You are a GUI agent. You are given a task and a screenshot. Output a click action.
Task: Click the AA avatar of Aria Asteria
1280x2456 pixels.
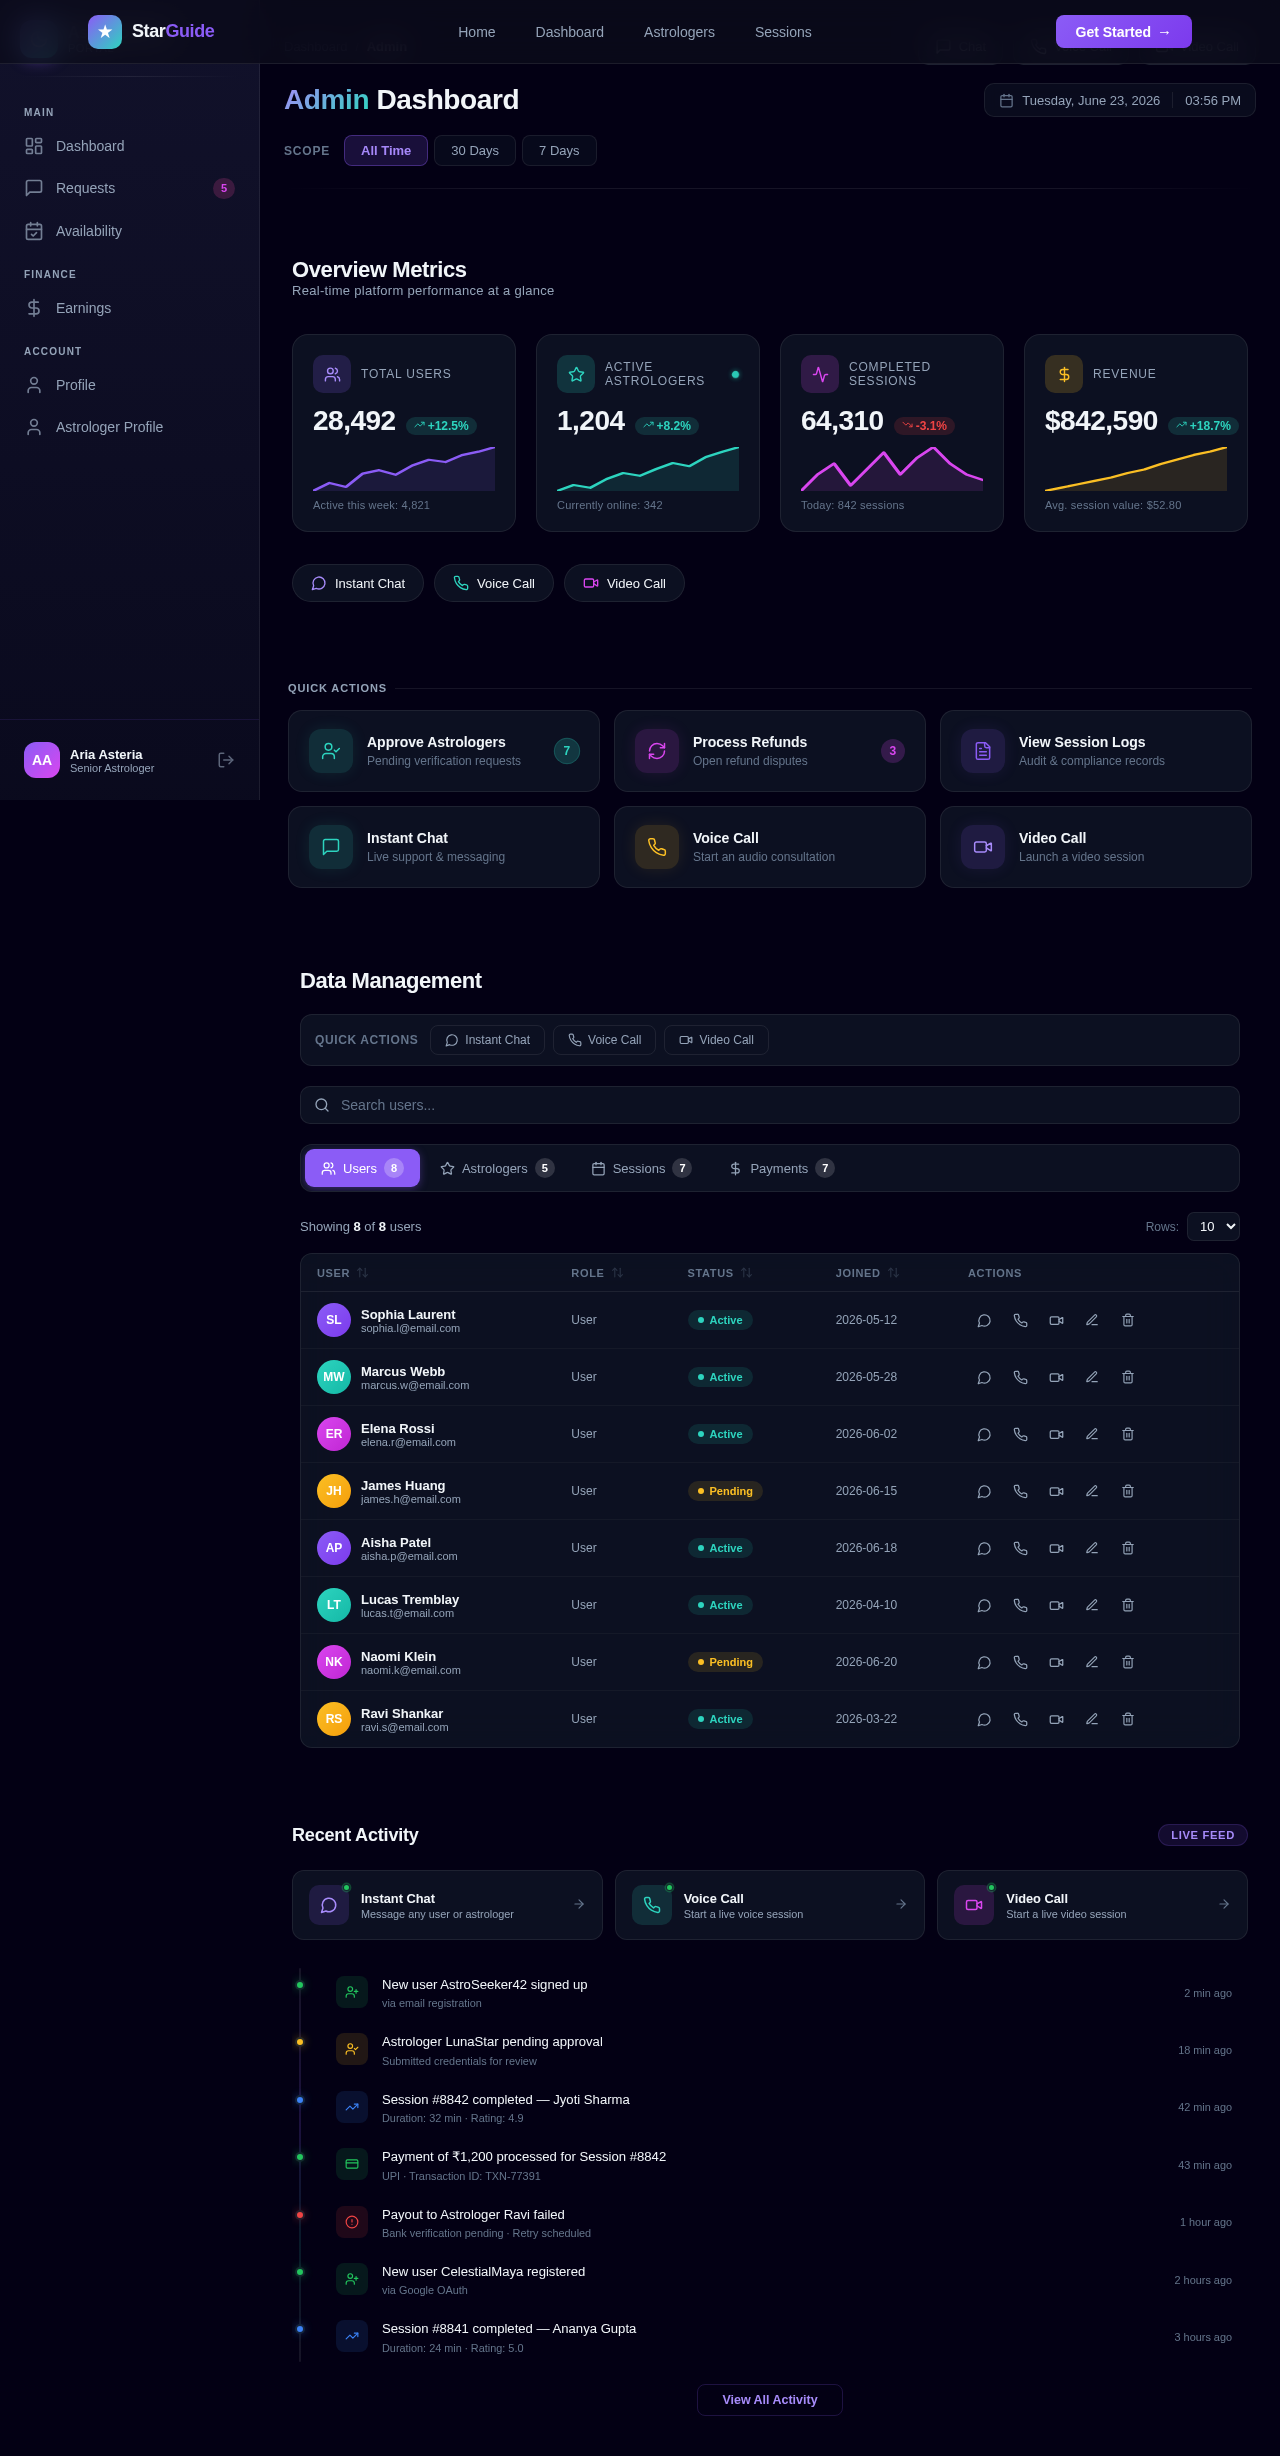[42, 760]
